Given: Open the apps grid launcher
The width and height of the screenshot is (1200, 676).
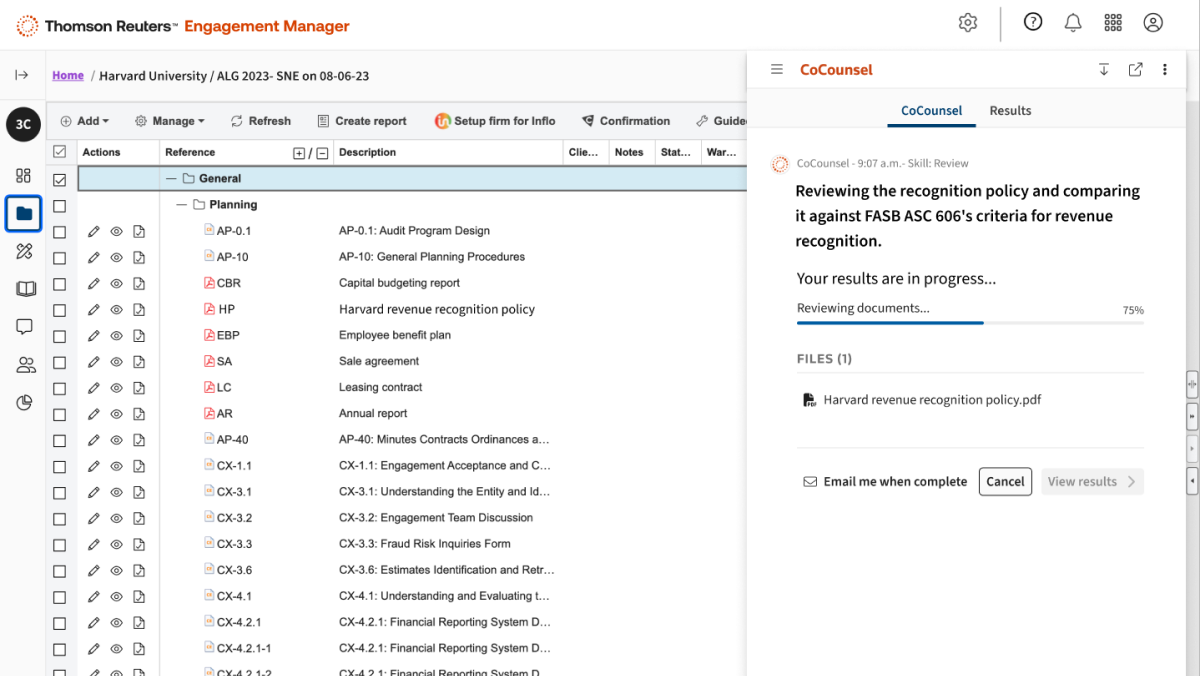Looking at the screenshot, I should pos(1113,23).
